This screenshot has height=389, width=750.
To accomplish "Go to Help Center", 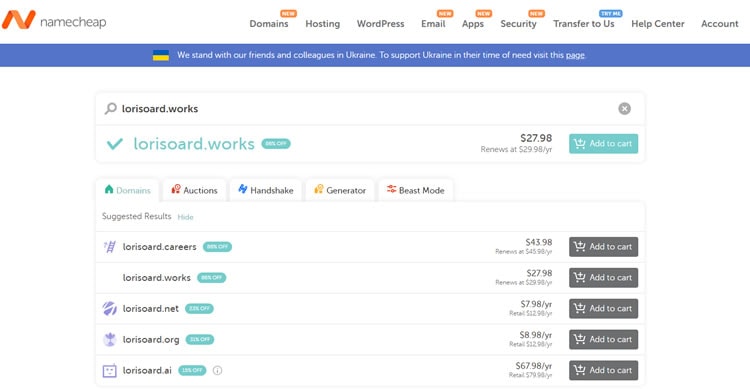I will (658, 23).
